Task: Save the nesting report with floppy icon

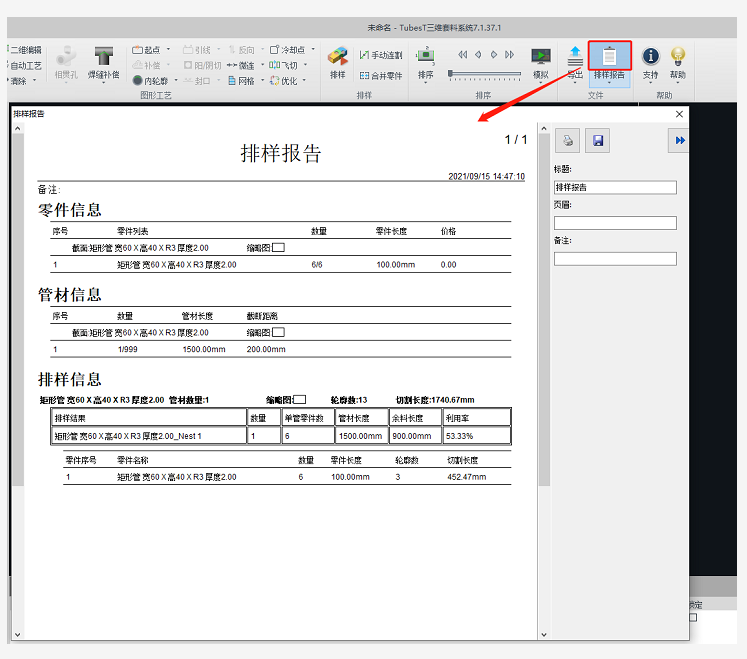Action: click(x=597, y=141)
